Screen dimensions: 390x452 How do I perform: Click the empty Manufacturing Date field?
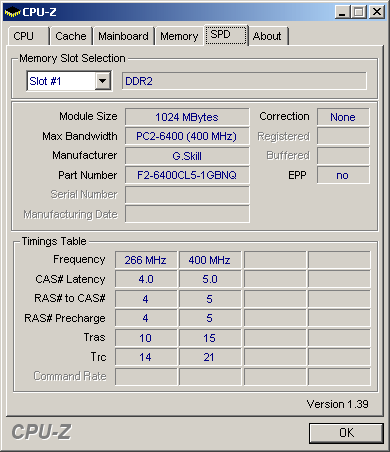187,214
